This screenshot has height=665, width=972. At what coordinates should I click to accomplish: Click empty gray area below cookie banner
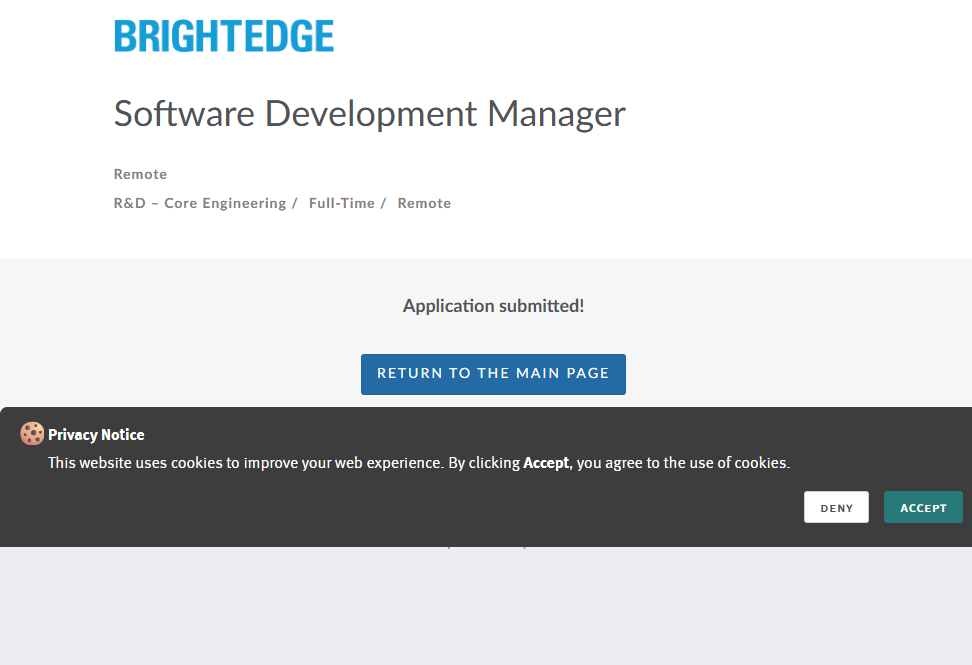coord(486,610)
